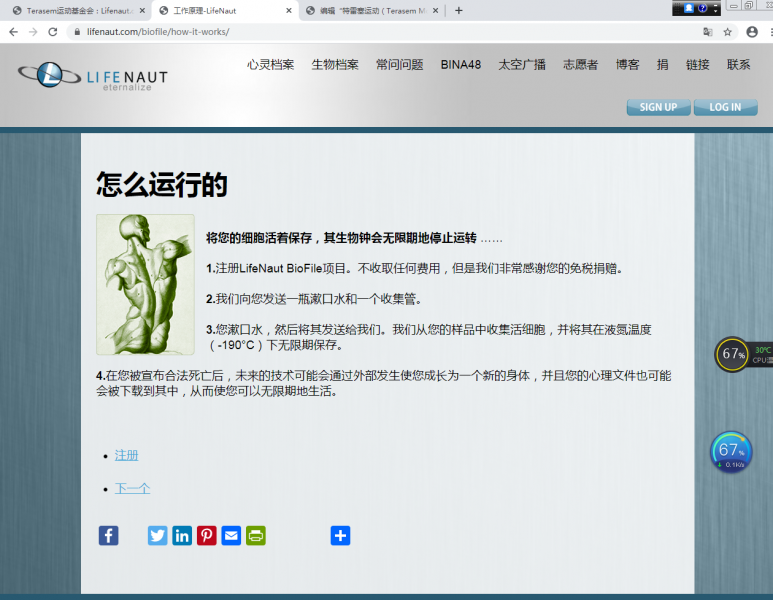Click the LifeNaut logo
The width and height of the screenshot is (773, 600).
(x=93, y=76)
